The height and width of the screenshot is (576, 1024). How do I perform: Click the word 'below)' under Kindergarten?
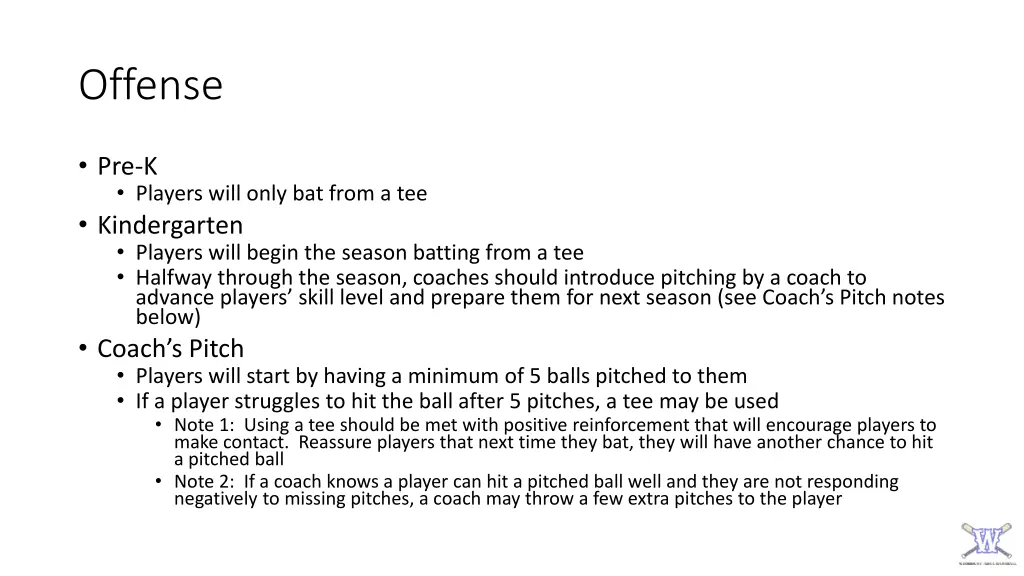point(168,317)
